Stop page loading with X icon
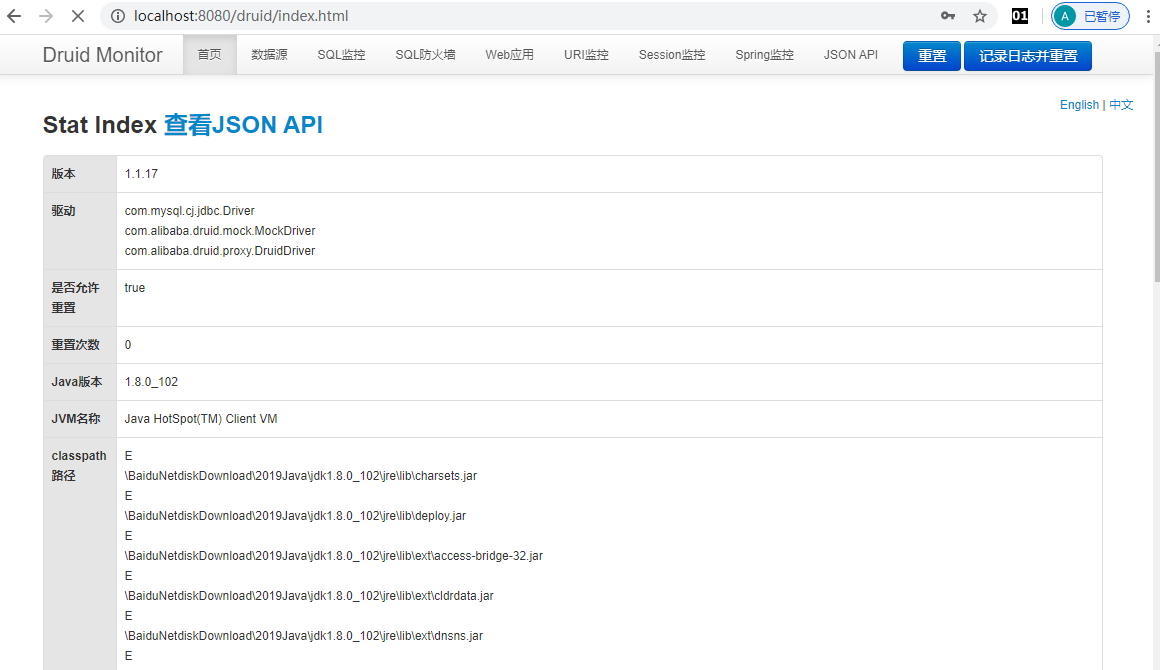This screenshot has width=1160, height=670. click(x=78, y=16)
